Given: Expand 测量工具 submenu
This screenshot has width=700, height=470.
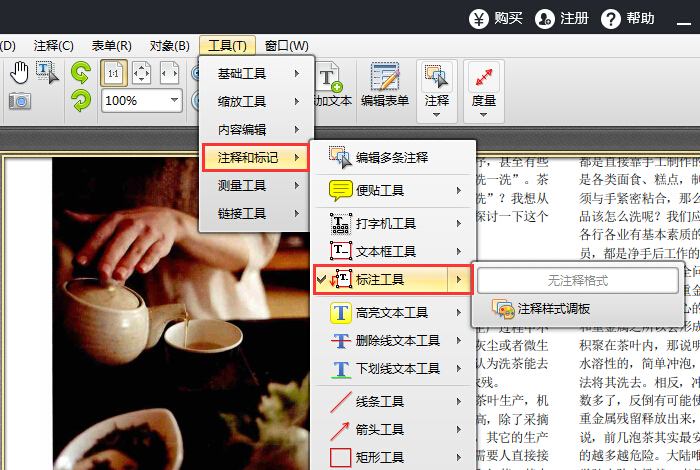Looking at the screenshot, I should pyautogui.click(x=256, y=185).
